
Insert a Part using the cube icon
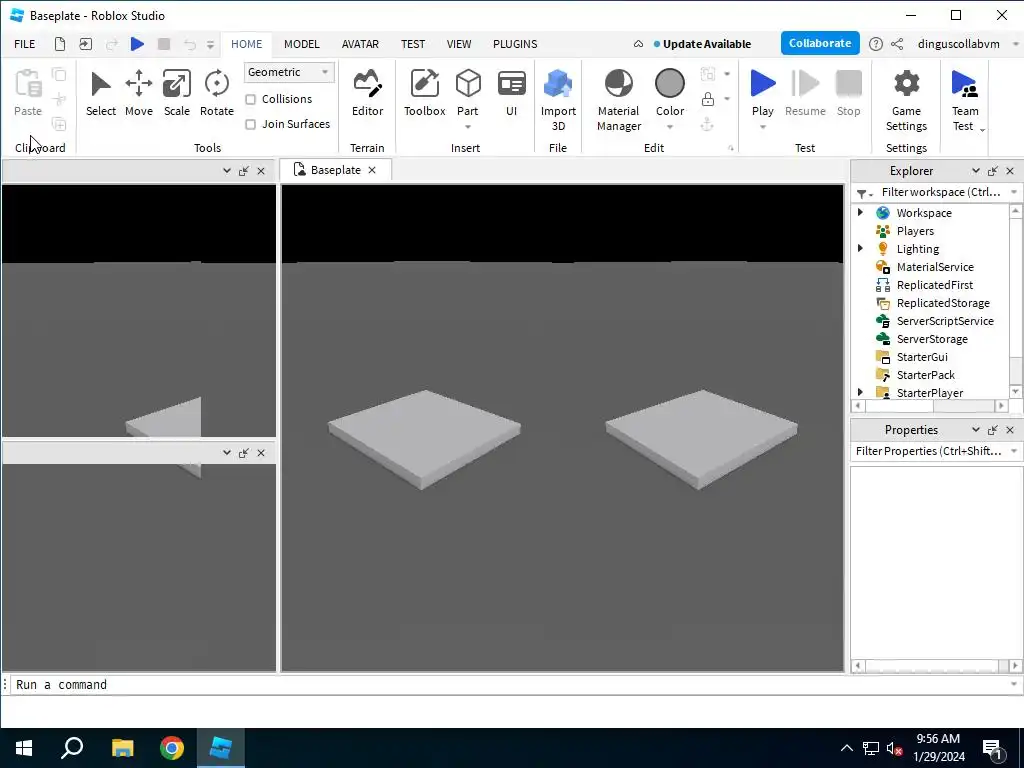pos(468,86)
